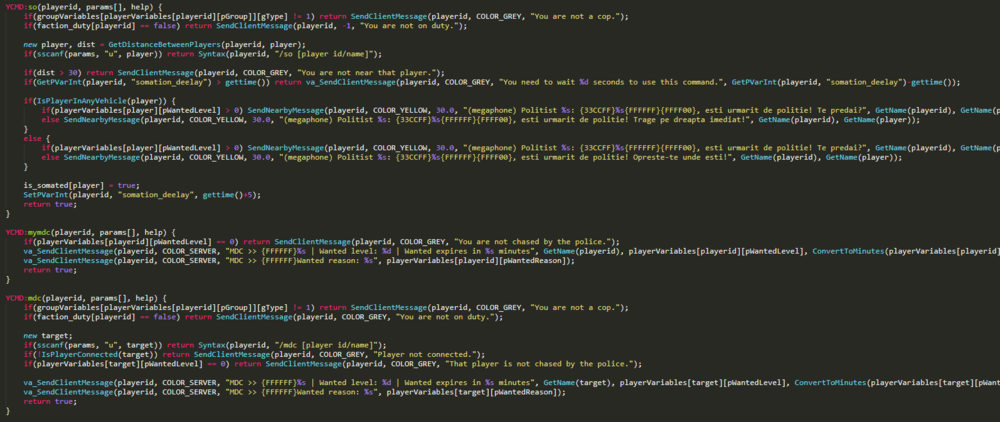
Task: Click "return true;" in the mymdc command
Action: tap(50, 270)
